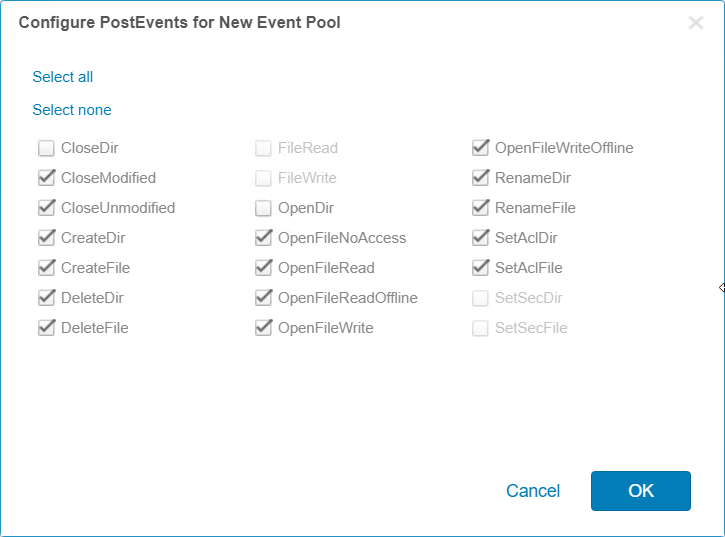The height and width of the screenshot is (537, 725).
Task: Click the Select none link
Action: click(x=72, y=110)
